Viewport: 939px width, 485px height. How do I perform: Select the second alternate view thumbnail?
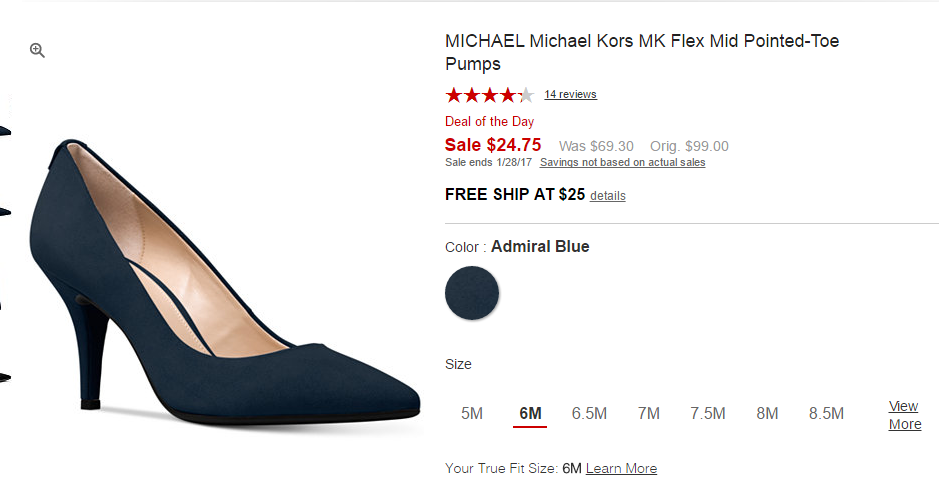click(5, 212)
